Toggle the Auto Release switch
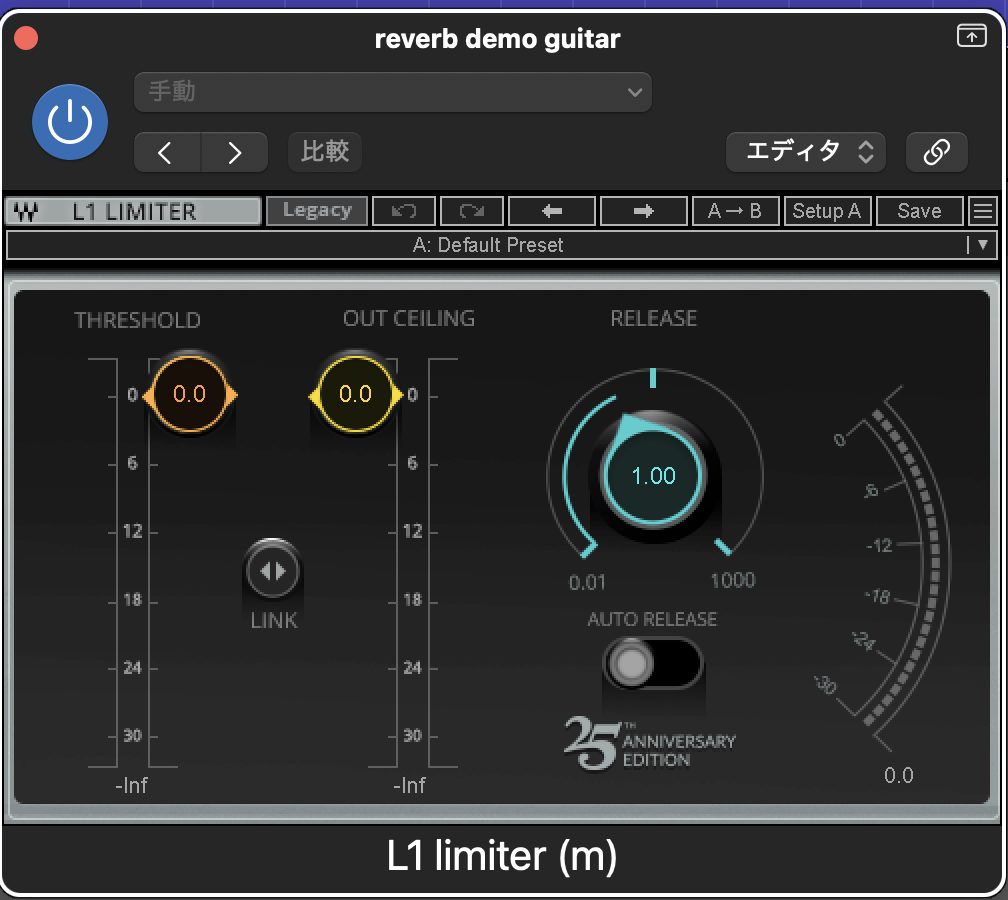This screenshot has width=1008, height=900. pos(652,663)
